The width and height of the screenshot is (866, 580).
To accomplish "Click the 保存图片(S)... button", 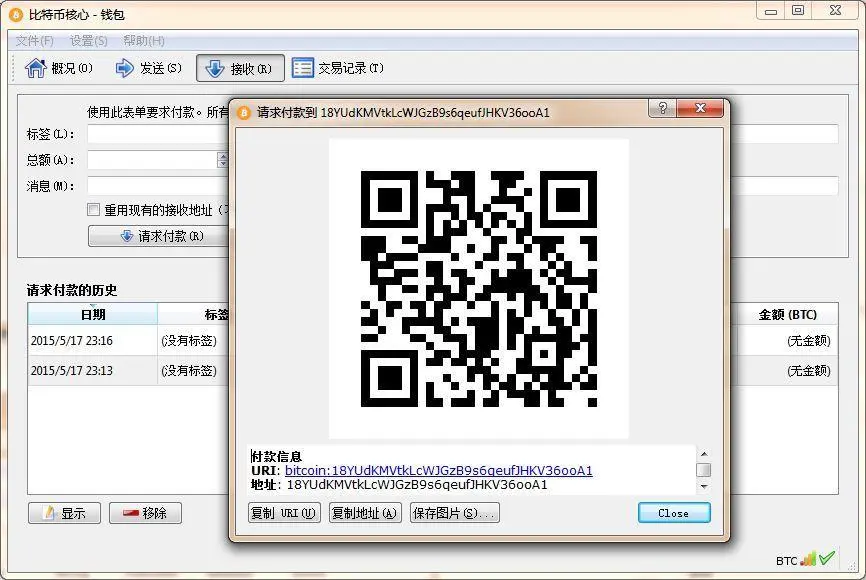I will [x=455, y=513].
